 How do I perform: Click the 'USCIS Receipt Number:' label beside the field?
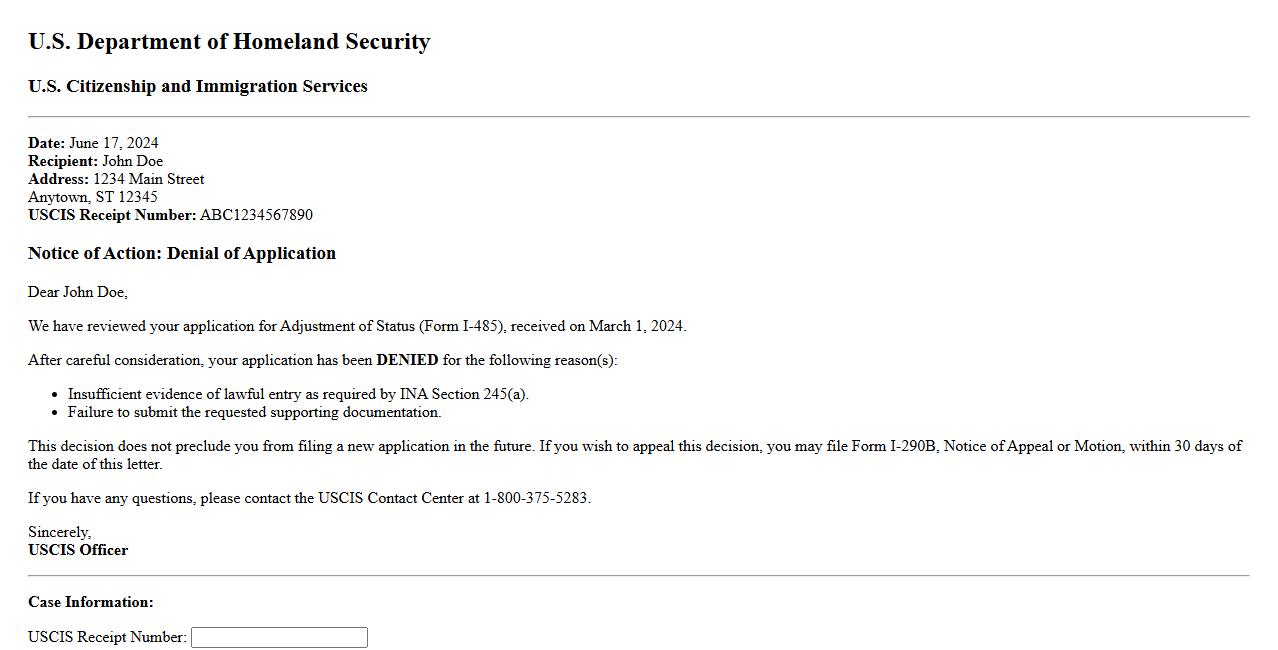click(x=107, y=637)
